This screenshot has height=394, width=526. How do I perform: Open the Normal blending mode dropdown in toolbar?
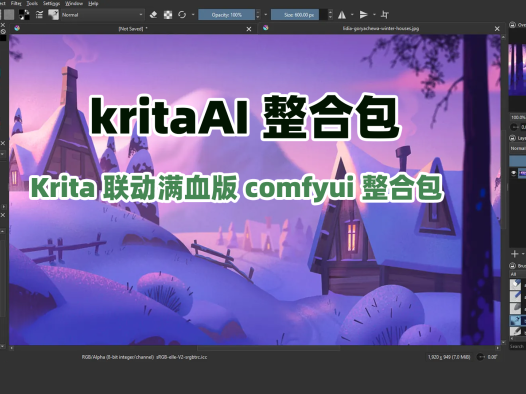point(102,15)
